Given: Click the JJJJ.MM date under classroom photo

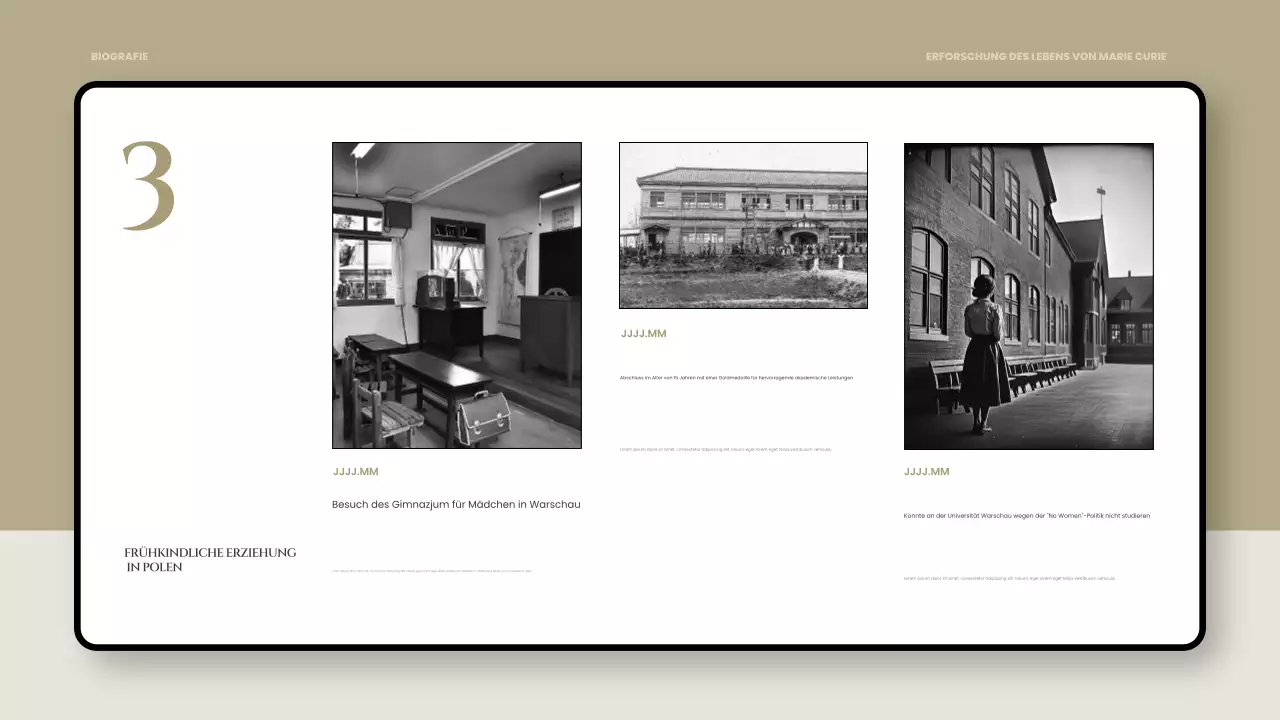Looking at the screenshot, I should (x=355, y=472).
